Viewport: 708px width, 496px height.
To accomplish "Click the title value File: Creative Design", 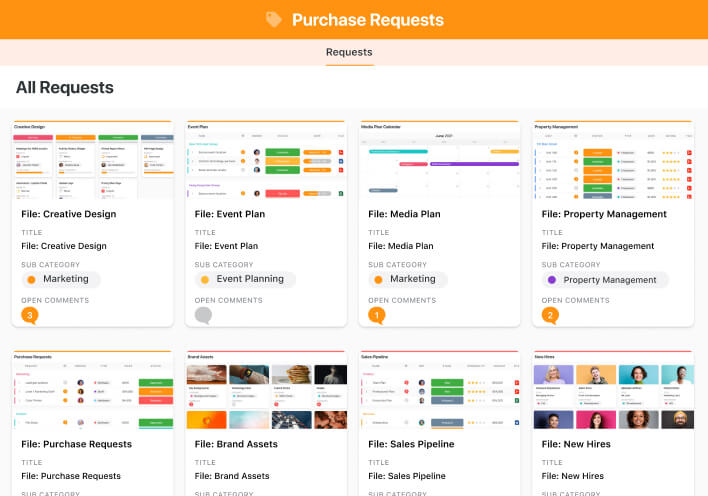I will [64, 246].
